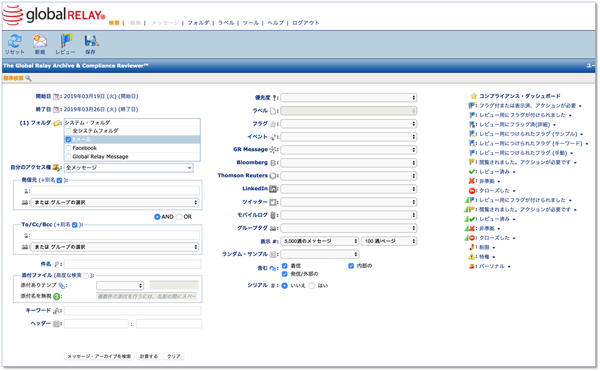Click the ログアウト menu item
This screenshot has width=600, height=371.
point(305,23)
